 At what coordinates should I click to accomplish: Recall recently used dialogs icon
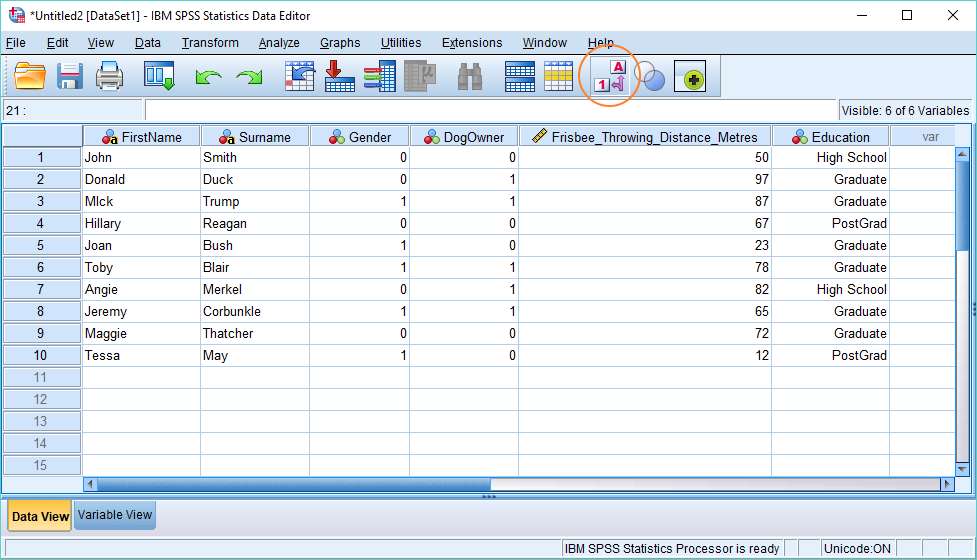pyautogui.click(x=160, y=76)
